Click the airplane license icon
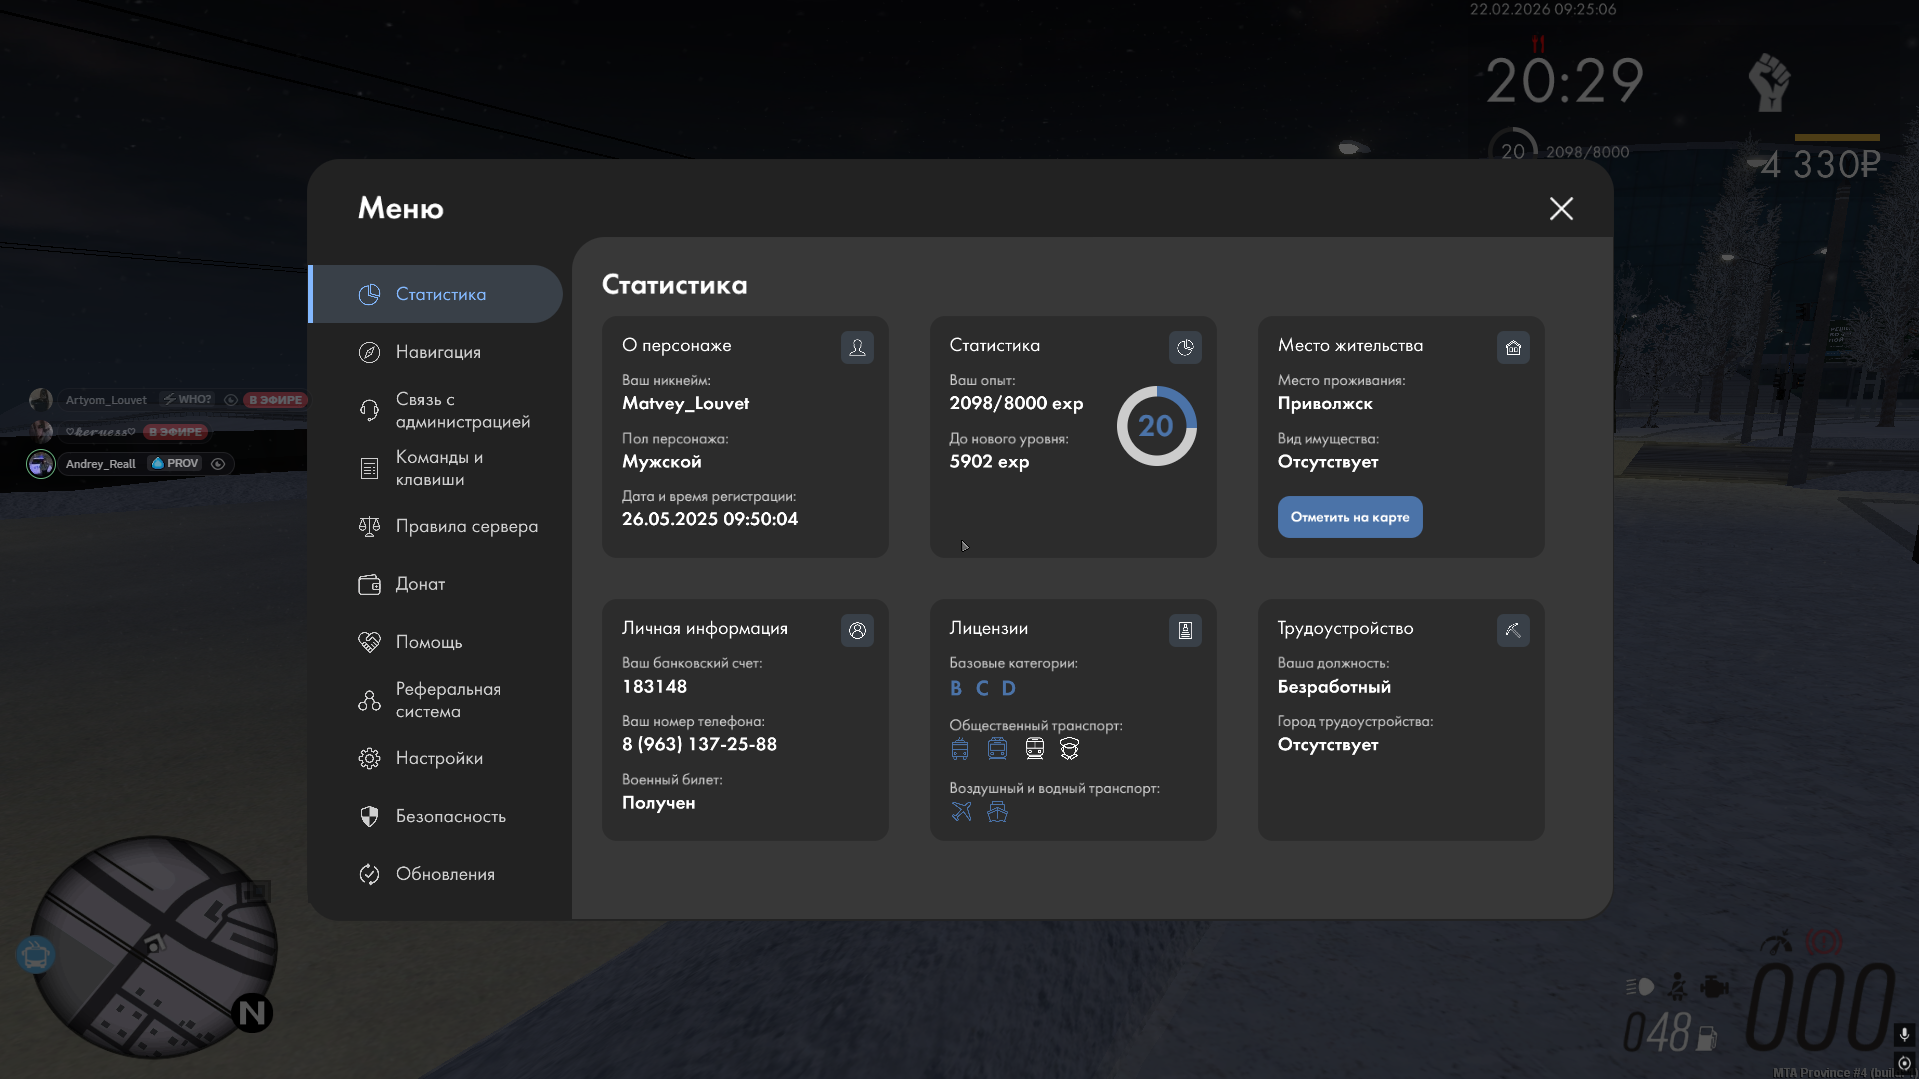Image resolution: width=1919 pixels, height=1079 pixels. pos(961,811)
